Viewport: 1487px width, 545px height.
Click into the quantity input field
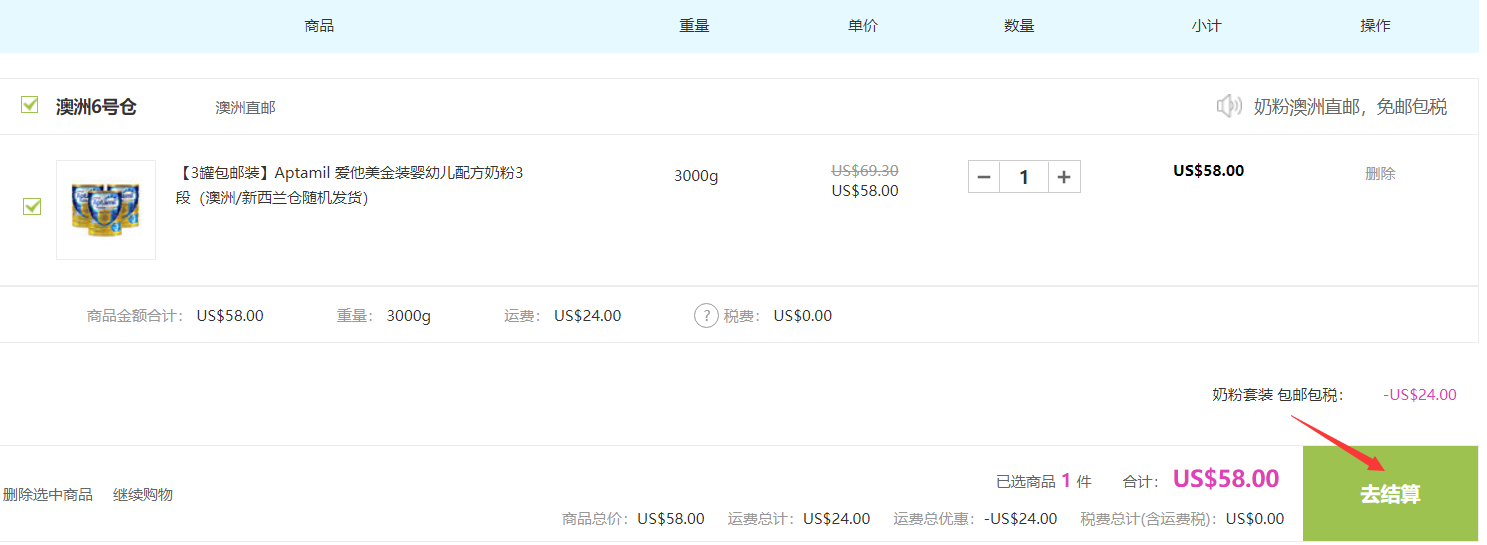pyautogui.click(x=1023, y=177)
